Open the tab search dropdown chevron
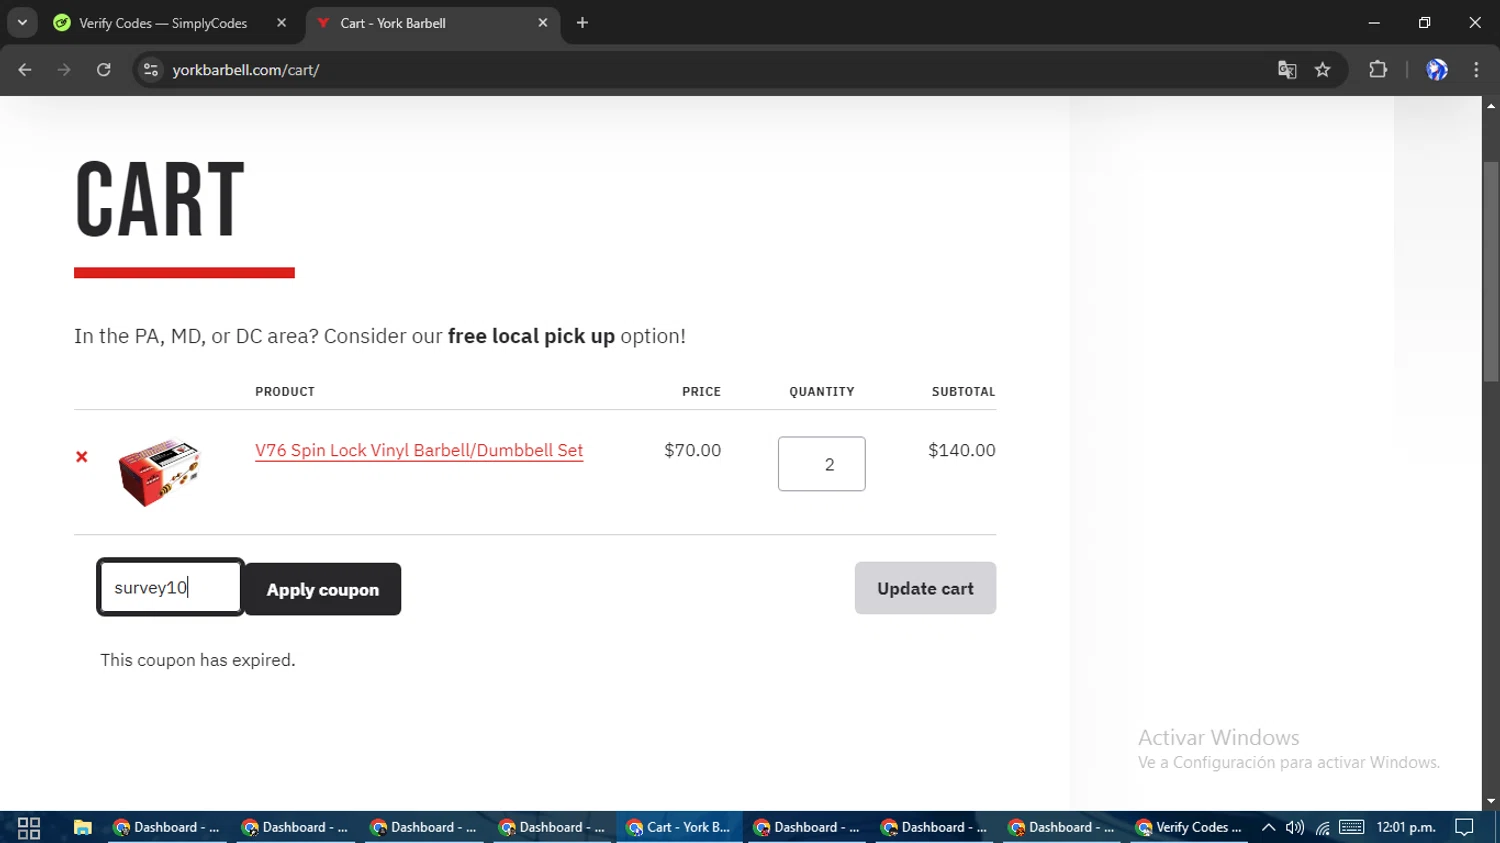Image resolution: width=1500 pixels, height=843 pixels. click(22, 22)
